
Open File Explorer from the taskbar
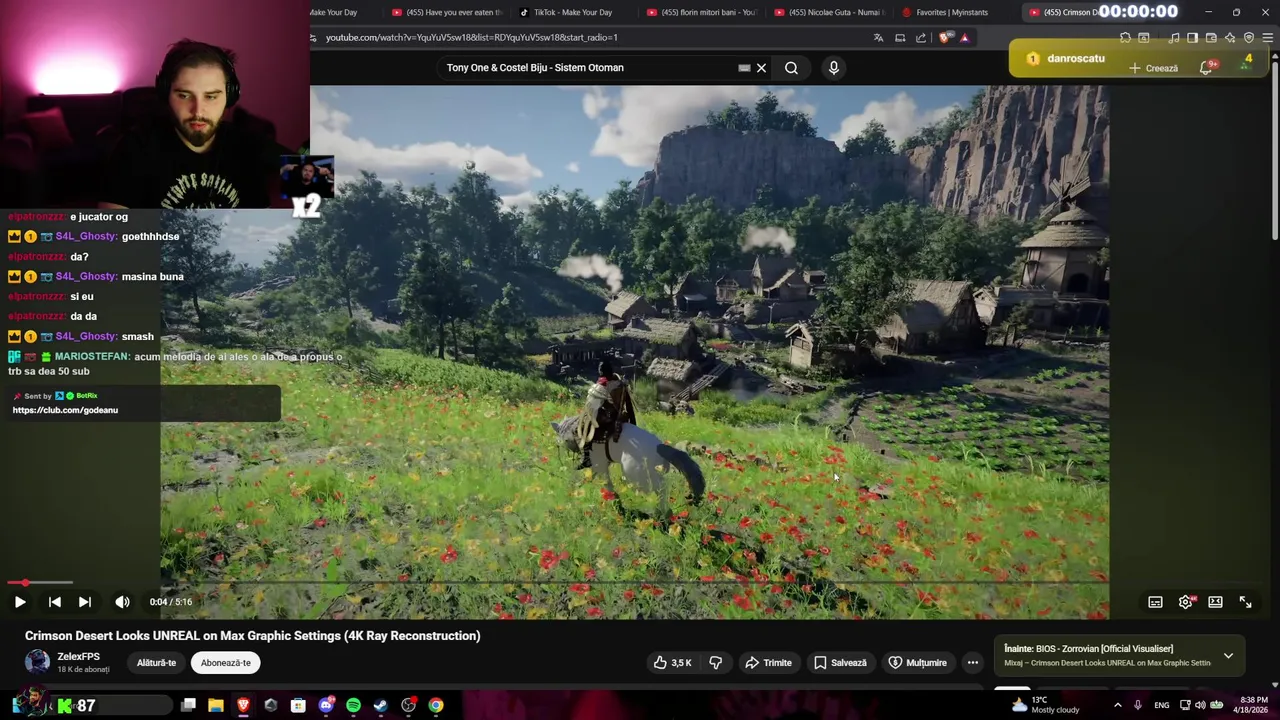tap(216, 705)
